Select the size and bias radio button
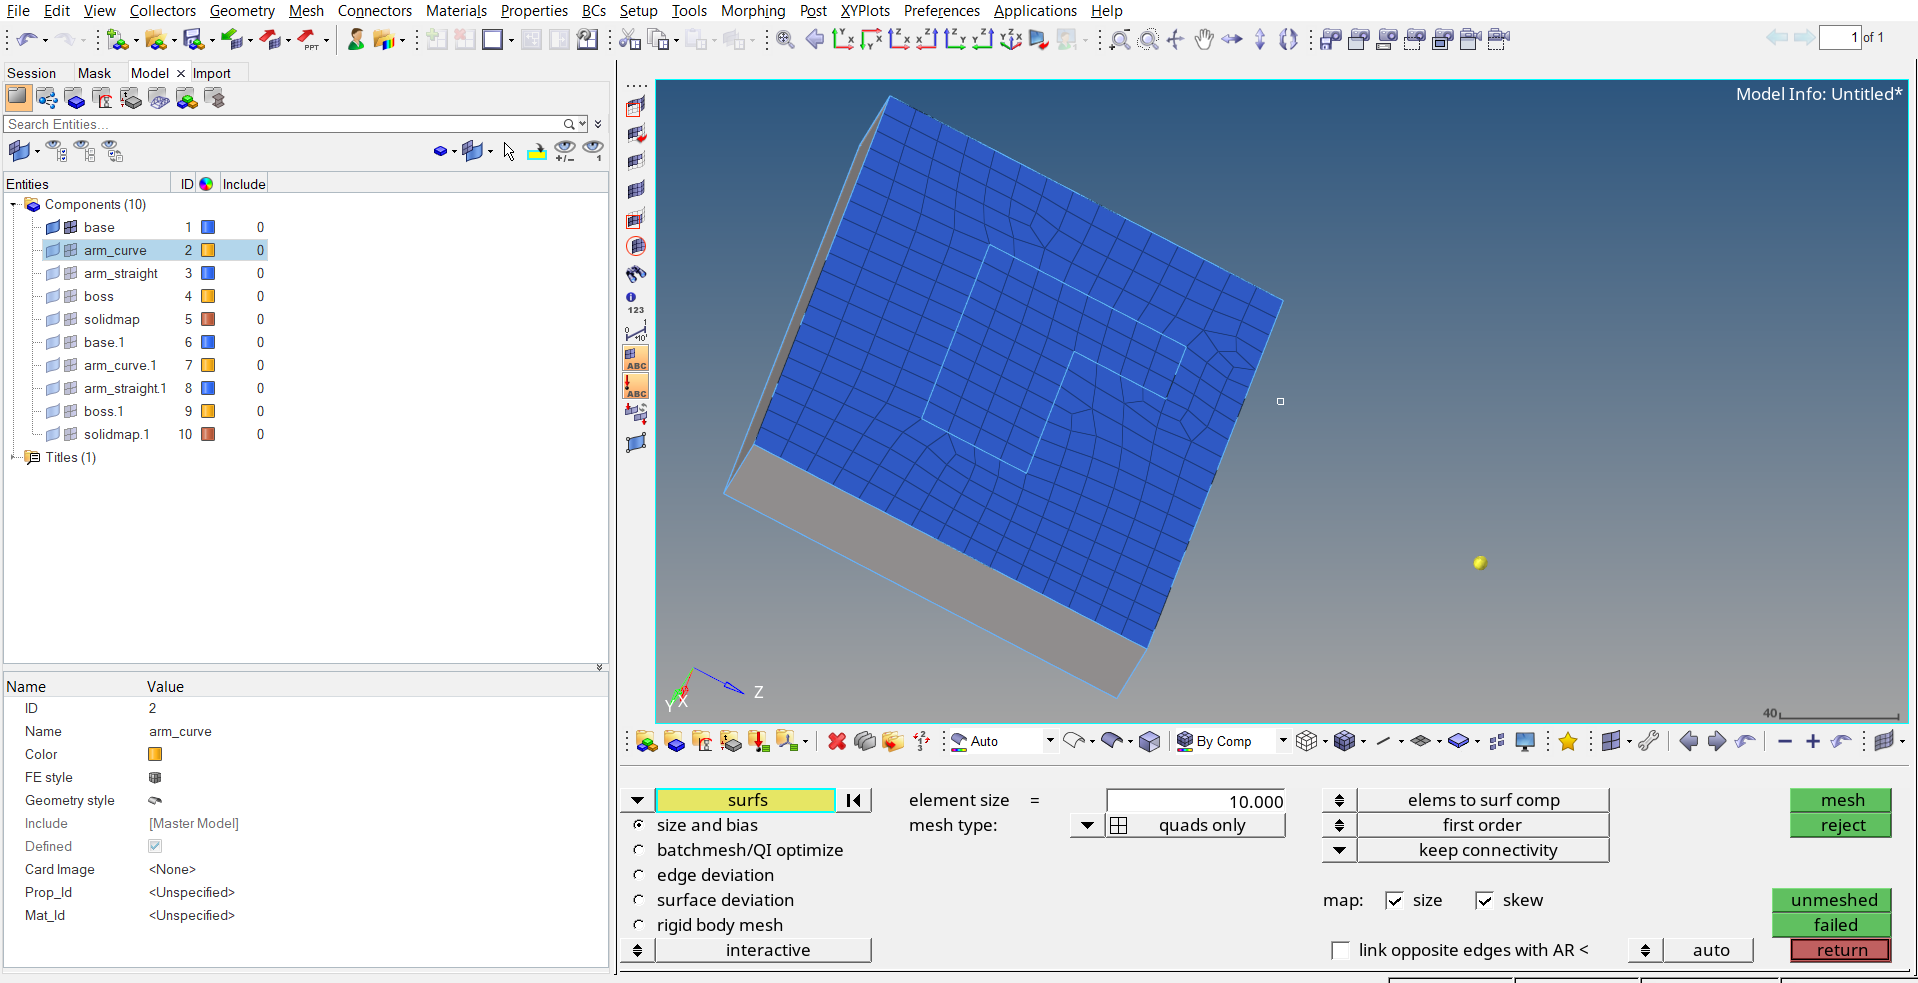Image resolution: width=1918 pixels, height=983 pixels. coord(638,825)
